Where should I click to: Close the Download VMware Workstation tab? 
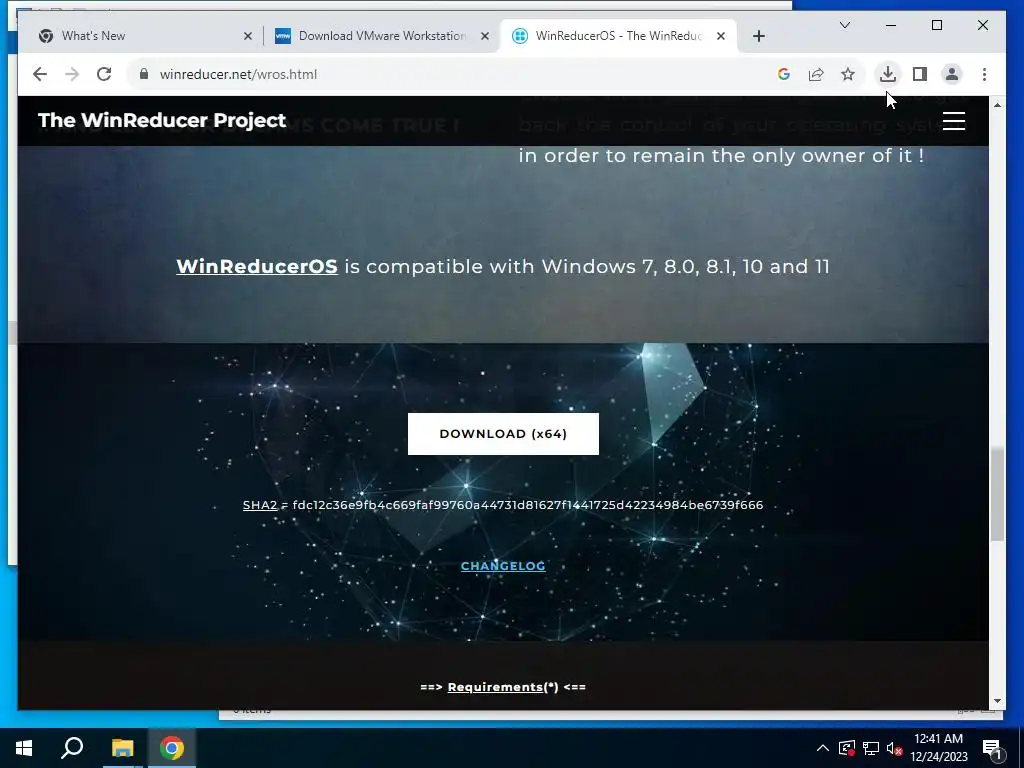coord(485,36)
